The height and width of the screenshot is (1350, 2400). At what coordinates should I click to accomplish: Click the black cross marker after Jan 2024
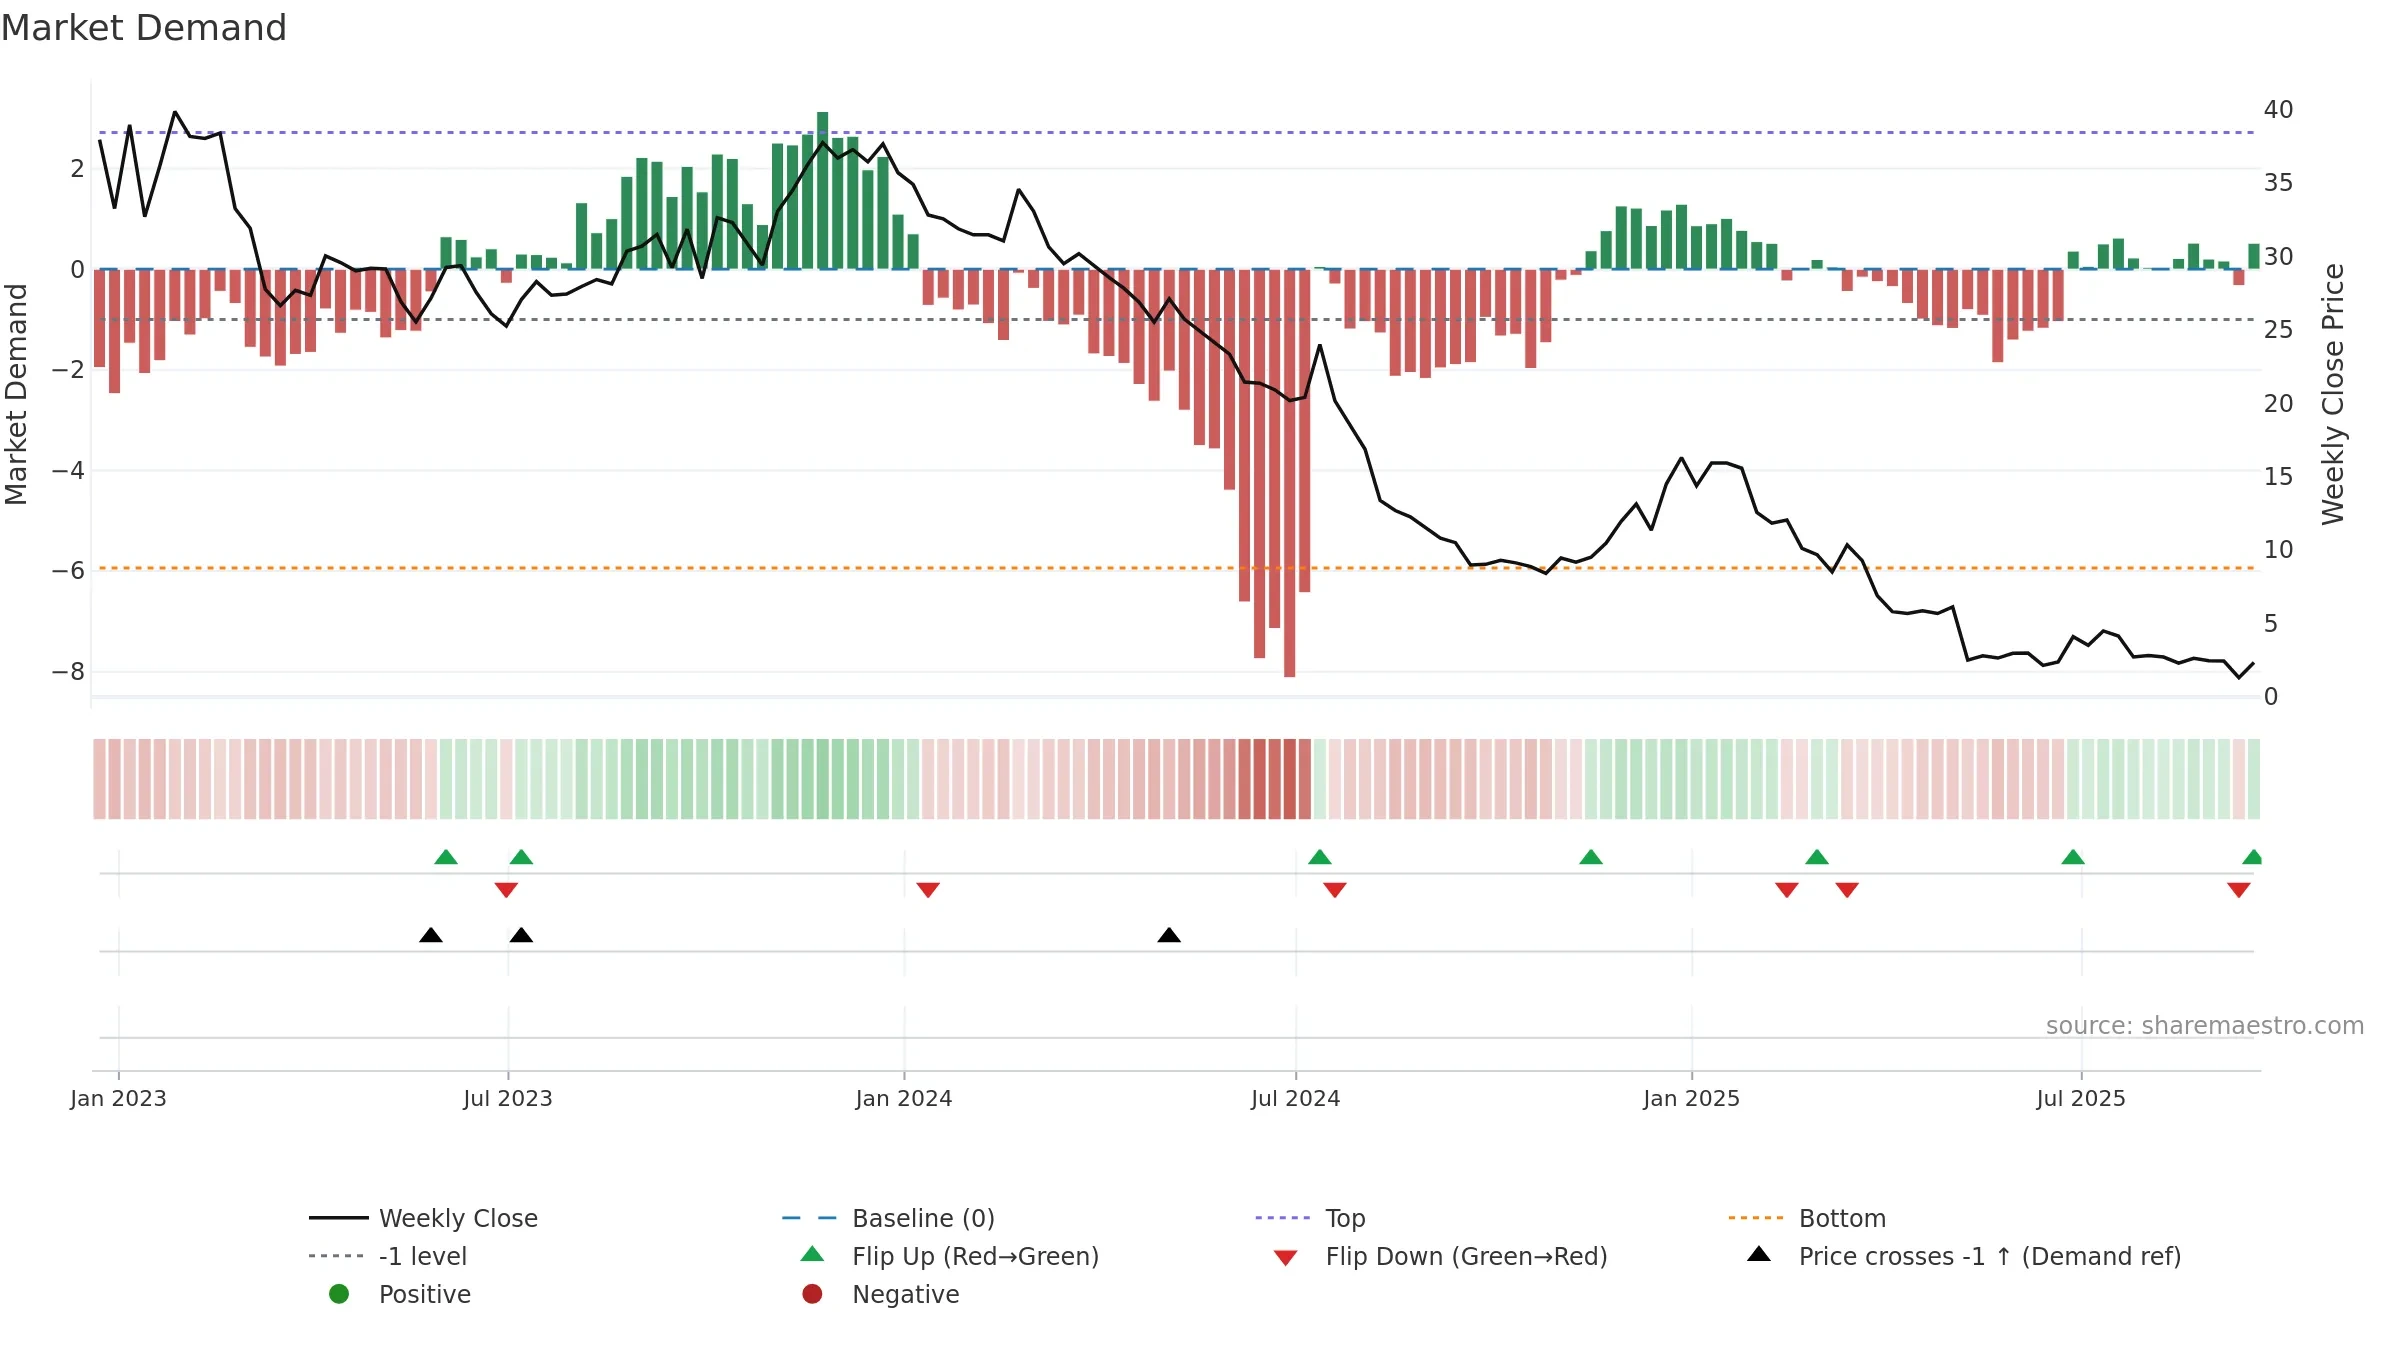(x=1169, y=935)
